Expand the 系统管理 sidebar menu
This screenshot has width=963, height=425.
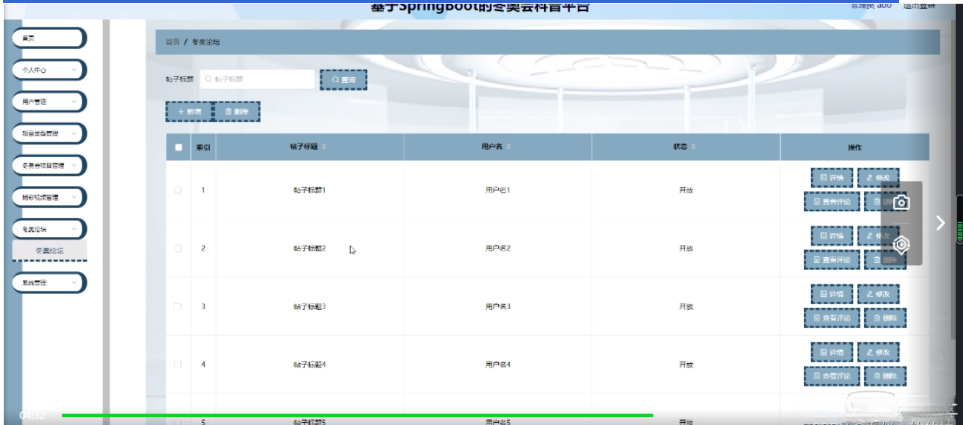tap(49, 283)
